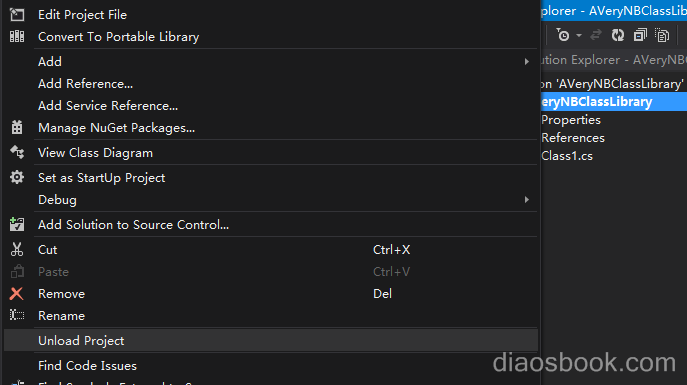Expand the Add submenu arrow

click(x=527, y=62)
